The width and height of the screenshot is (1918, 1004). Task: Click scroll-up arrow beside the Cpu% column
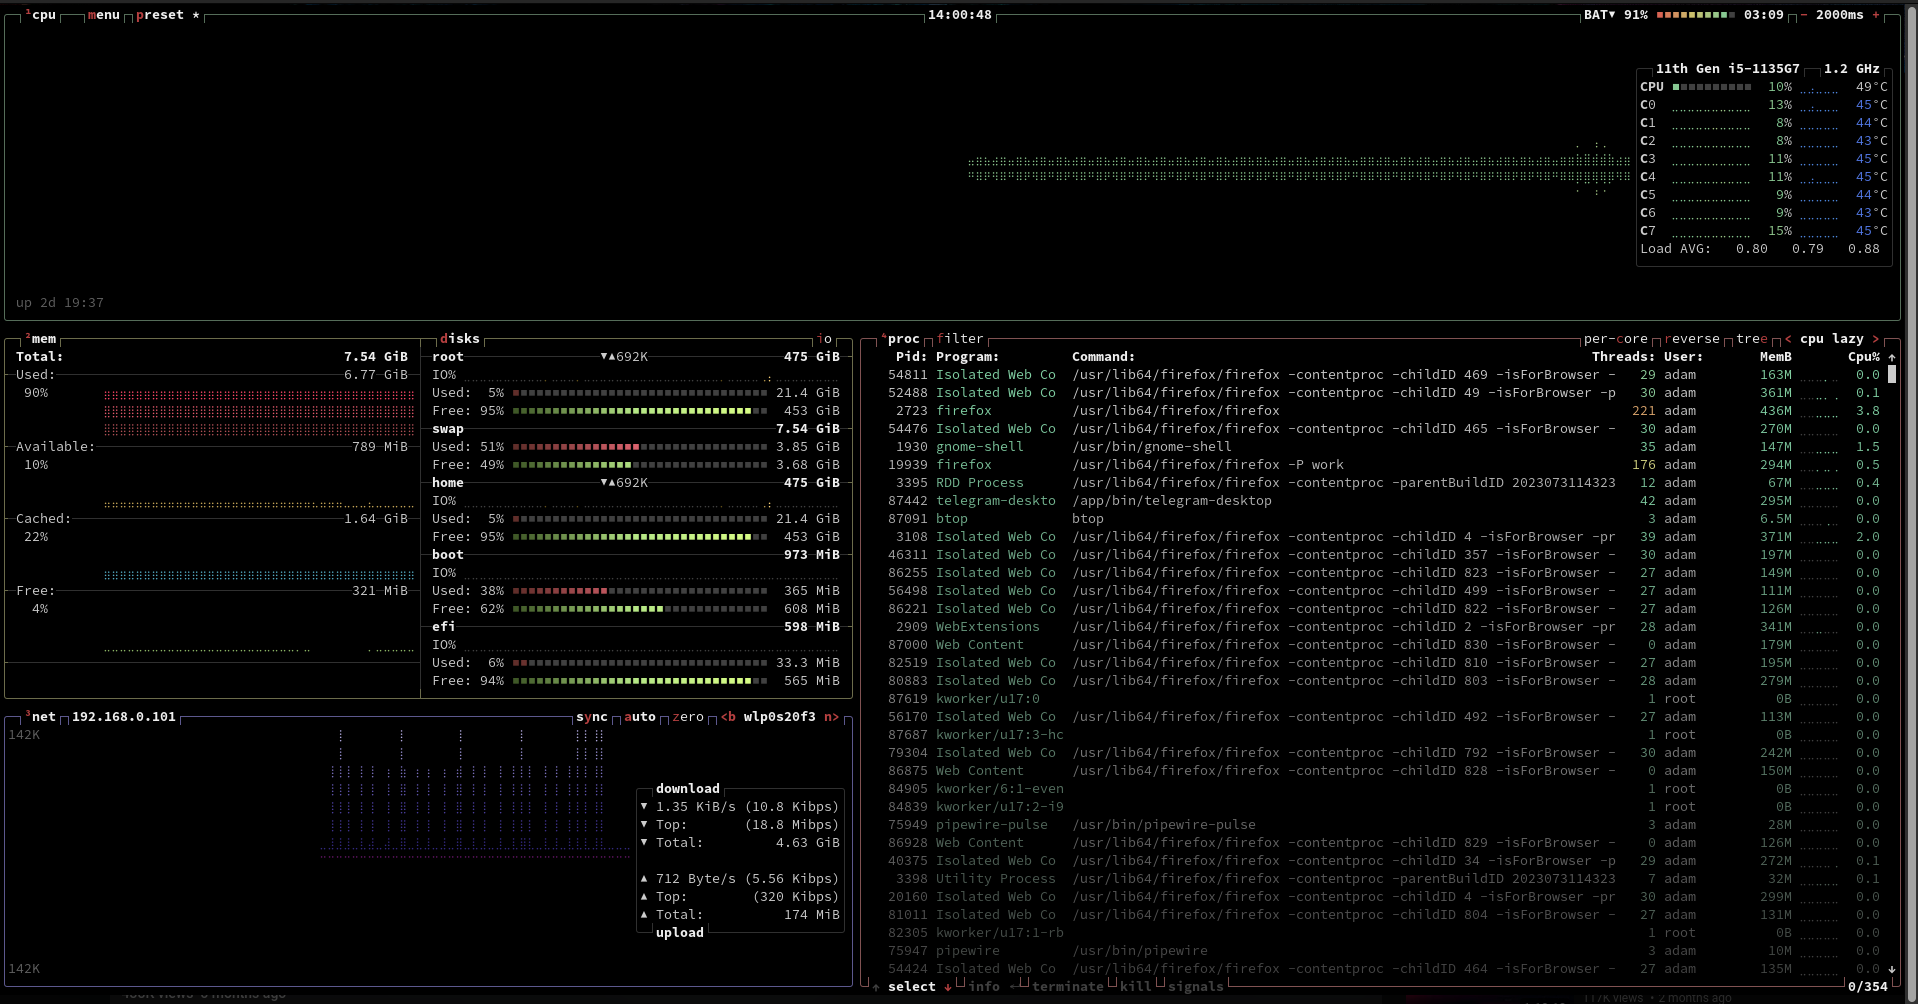1892,357
